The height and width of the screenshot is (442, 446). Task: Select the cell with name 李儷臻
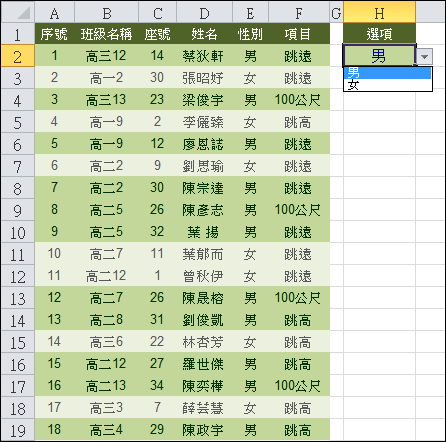pos(204,122)
